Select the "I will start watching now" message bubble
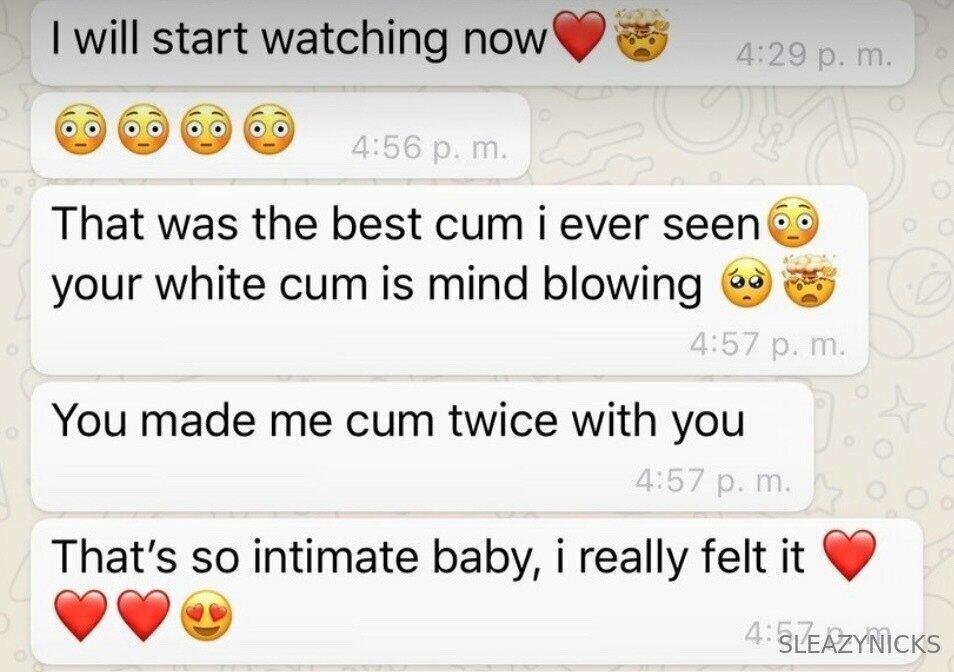Image resolution: width=954 pixels, height=672 pixels. (x=473, y=43)
